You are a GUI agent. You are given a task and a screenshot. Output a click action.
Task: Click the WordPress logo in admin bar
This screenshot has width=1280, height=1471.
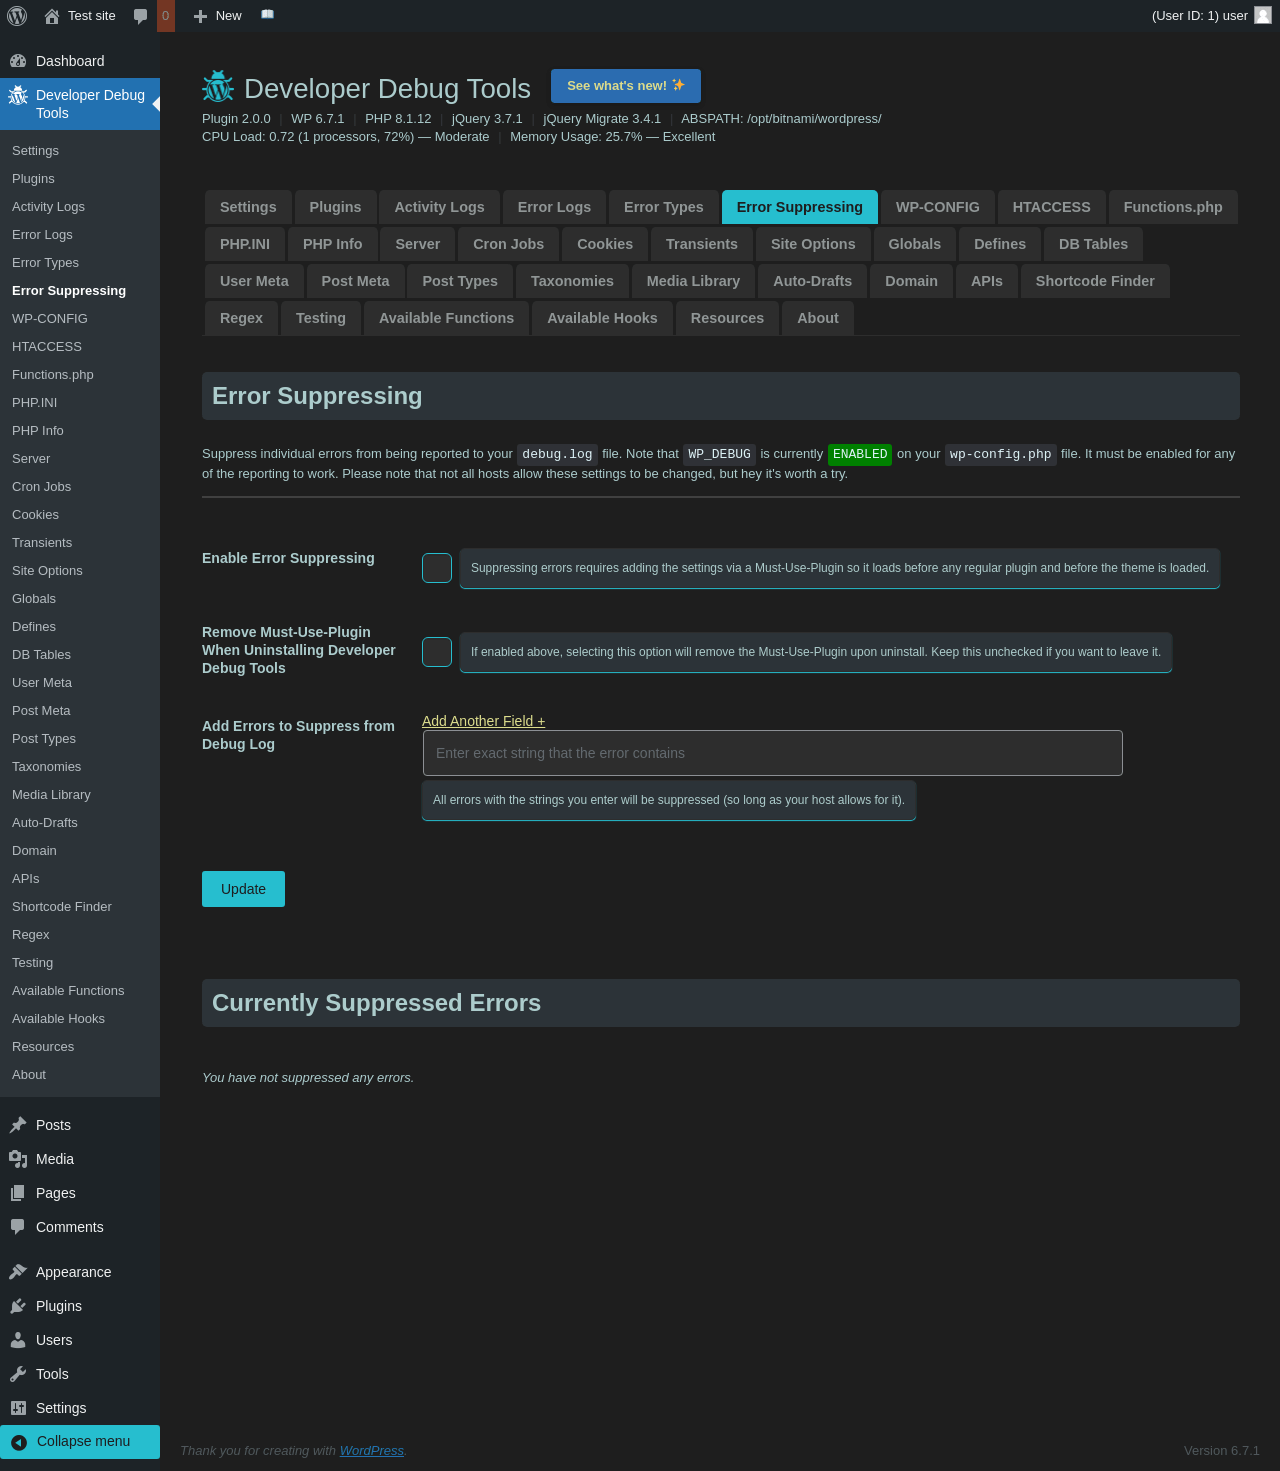[x=17, y=16]
